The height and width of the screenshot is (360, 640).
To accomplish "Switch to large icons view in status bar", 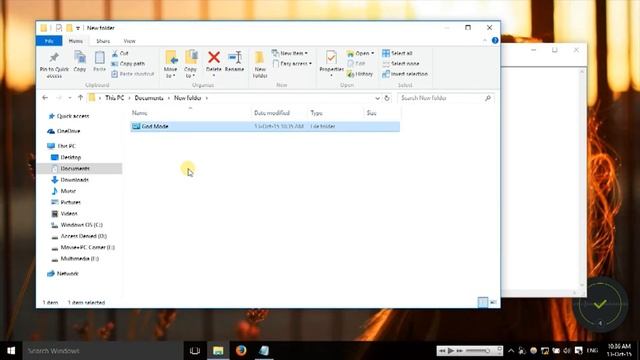I will pos(493,302).
